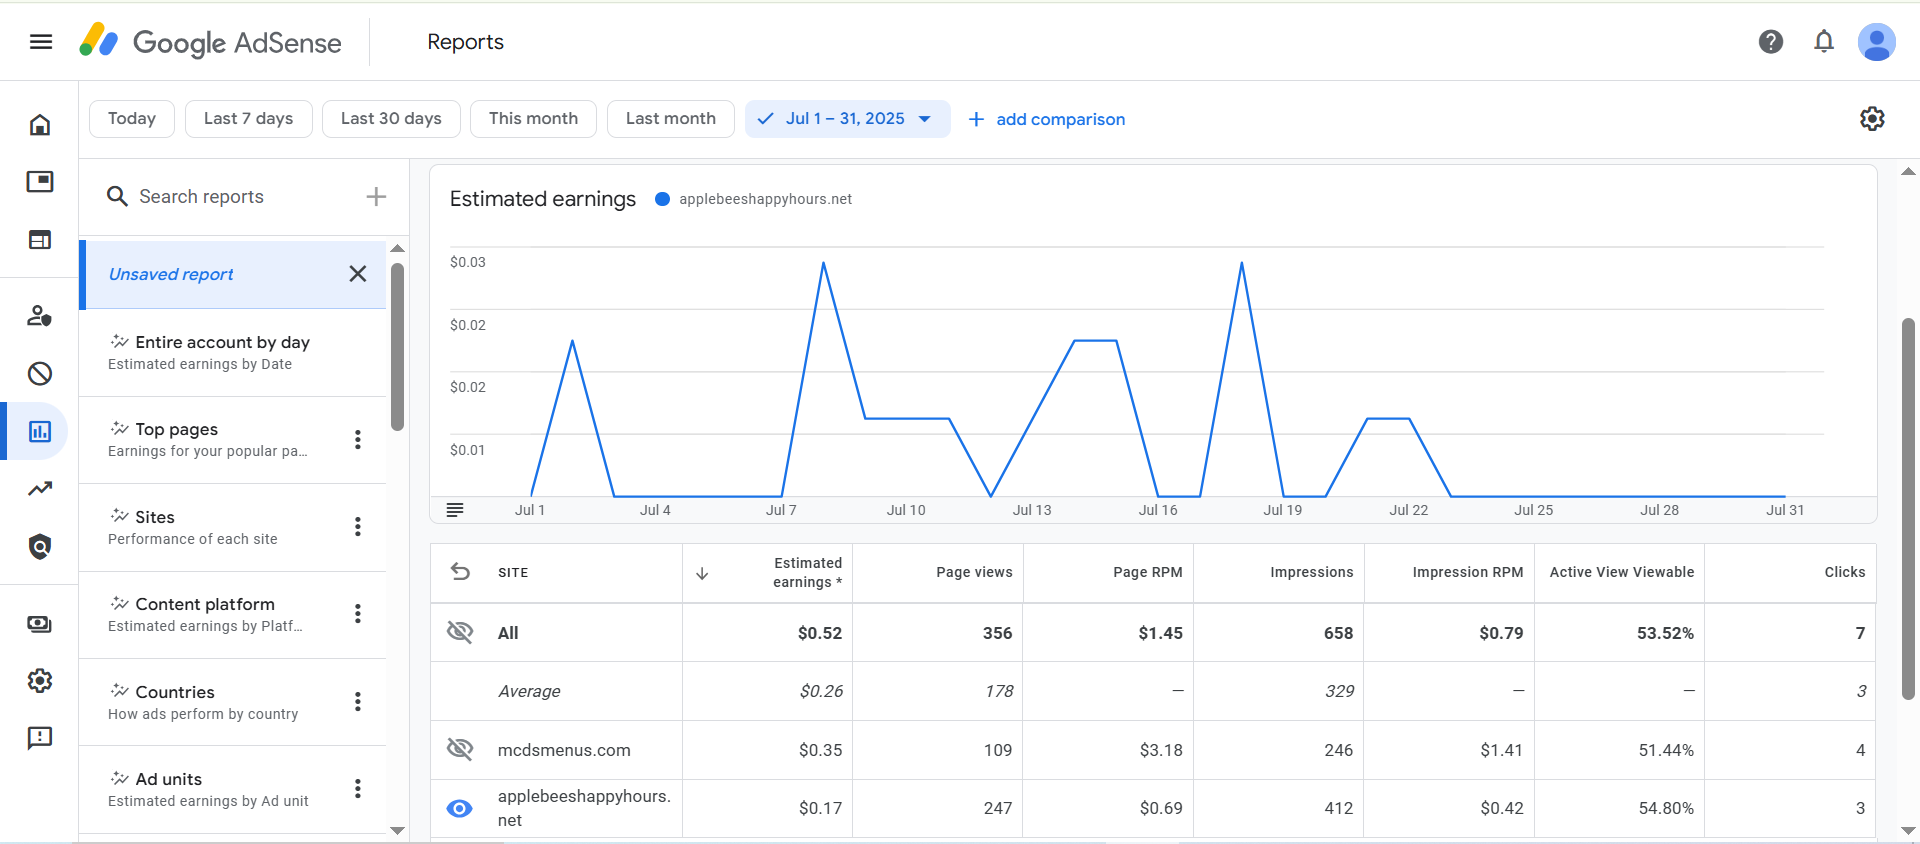Open Brand safety blocking controls icon

40,374
